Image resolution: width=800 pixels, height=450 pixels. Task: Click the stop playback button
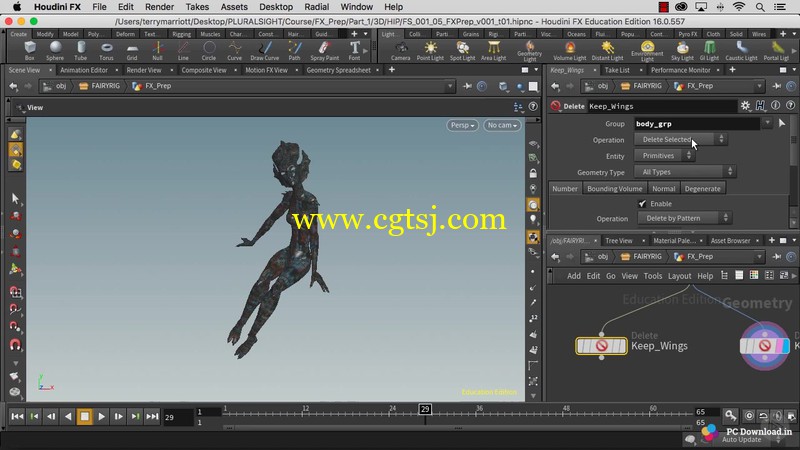(85, 416)
